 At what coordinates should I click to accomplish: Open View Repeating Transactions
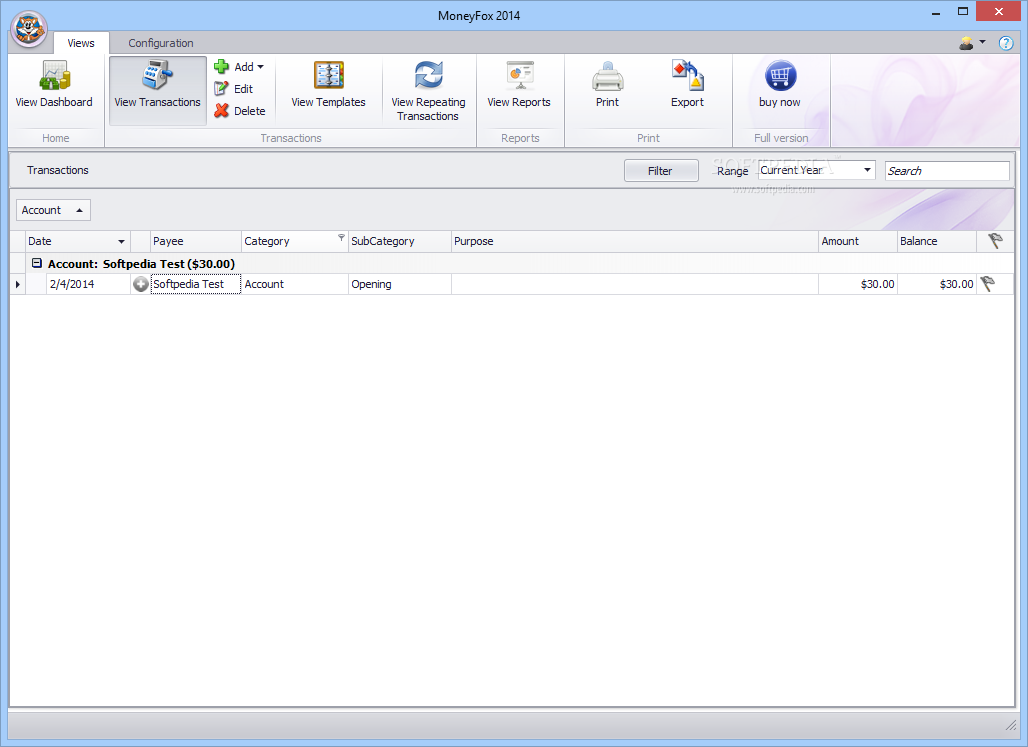coord(428,91)
